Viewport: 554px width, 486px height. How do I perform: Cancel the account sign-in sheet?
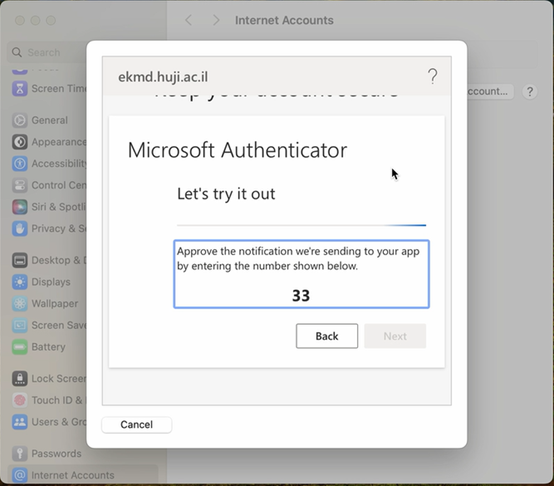pos(137,425)
